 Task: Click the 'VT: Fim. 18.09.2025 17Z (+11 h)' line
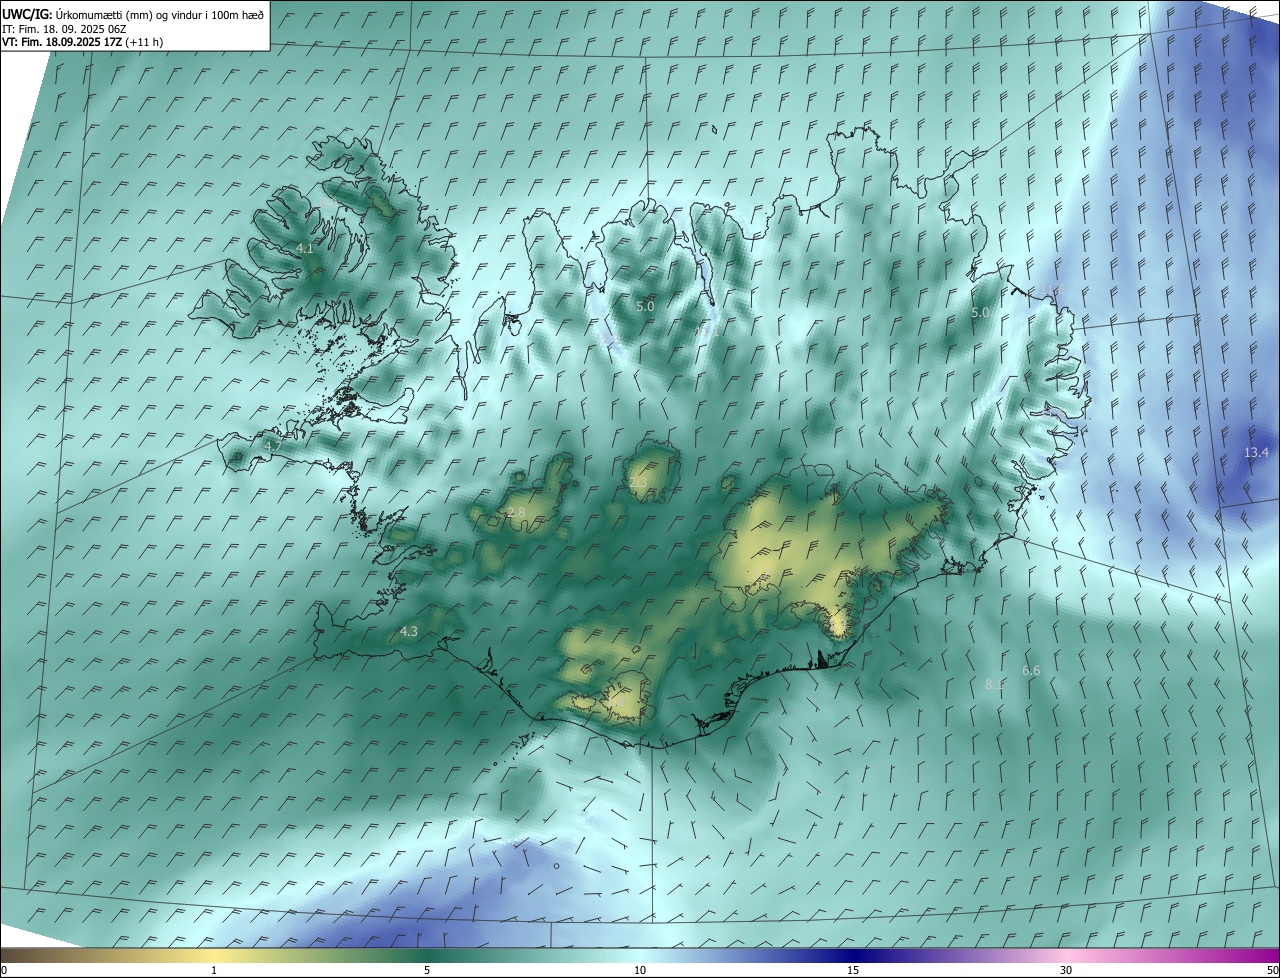(83, 42)
